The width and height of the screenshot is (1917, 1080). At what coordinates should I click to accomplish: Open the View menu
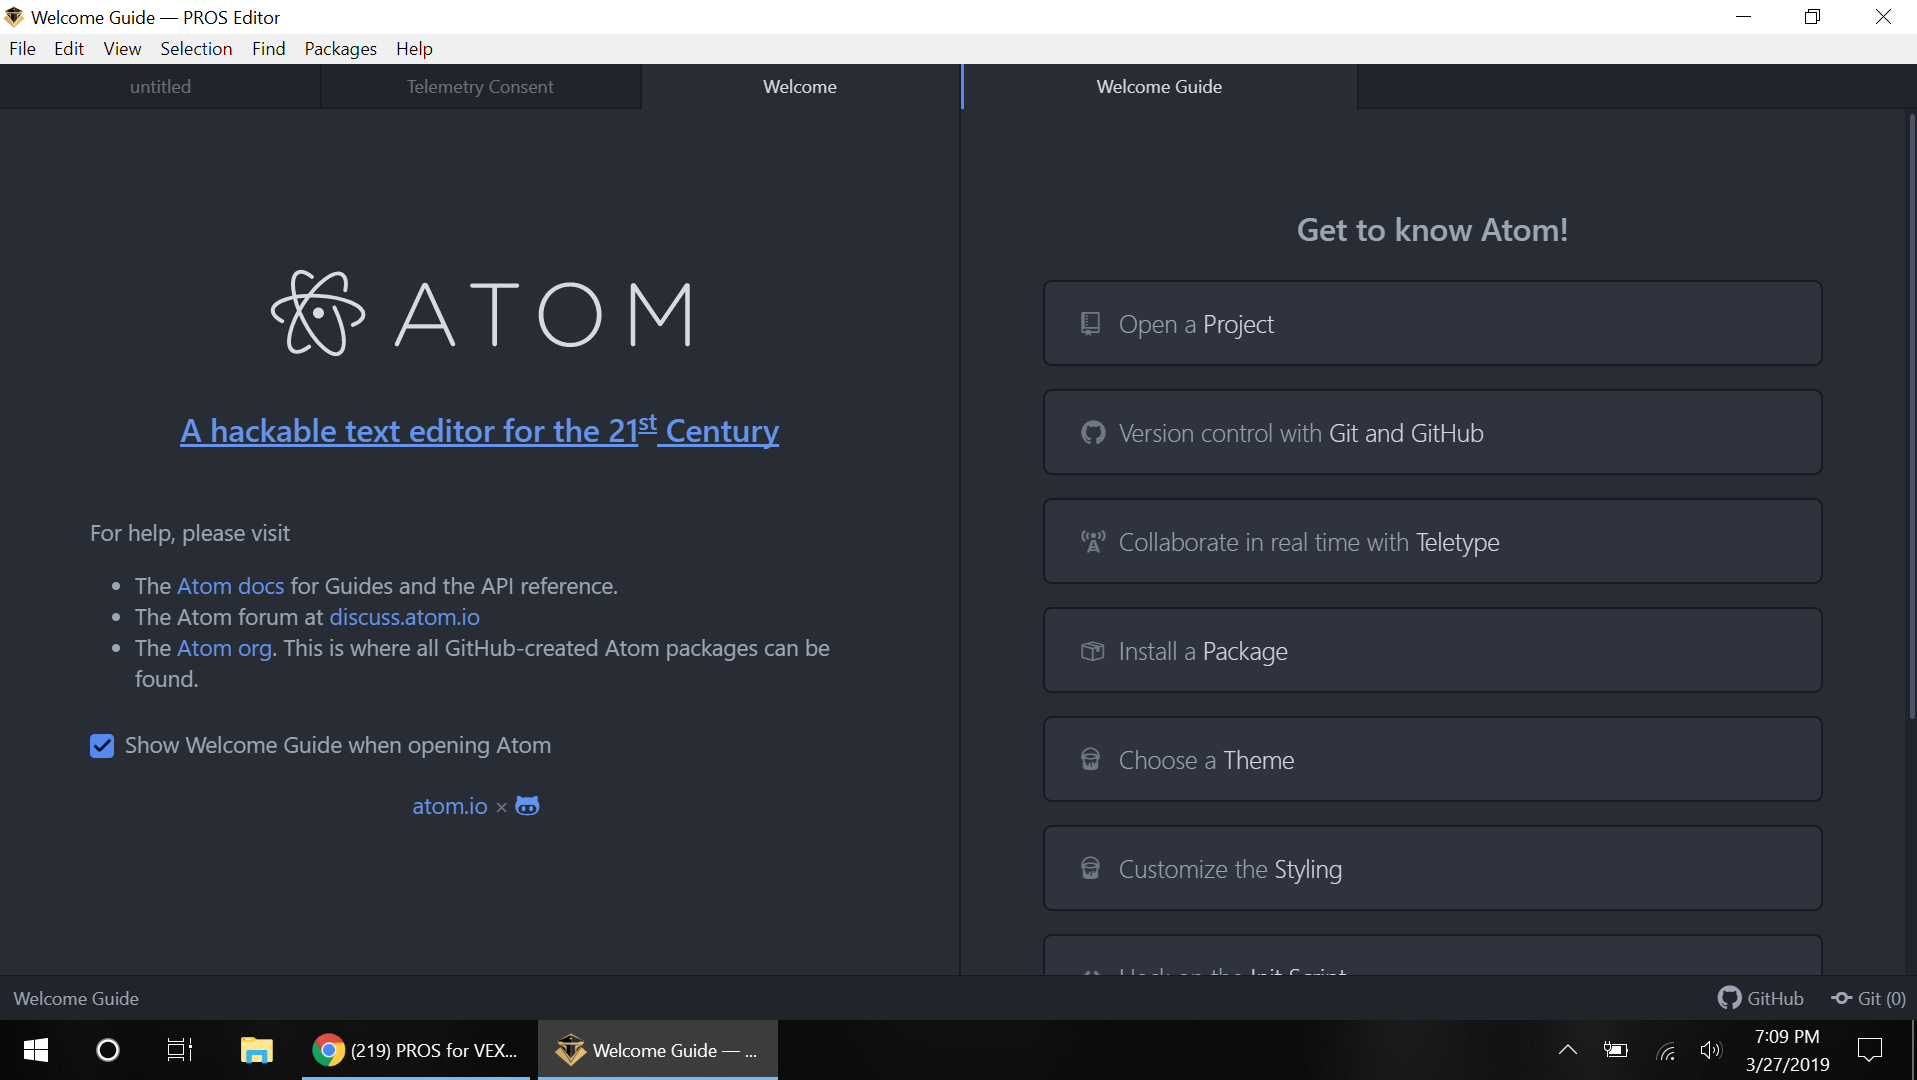122,48
